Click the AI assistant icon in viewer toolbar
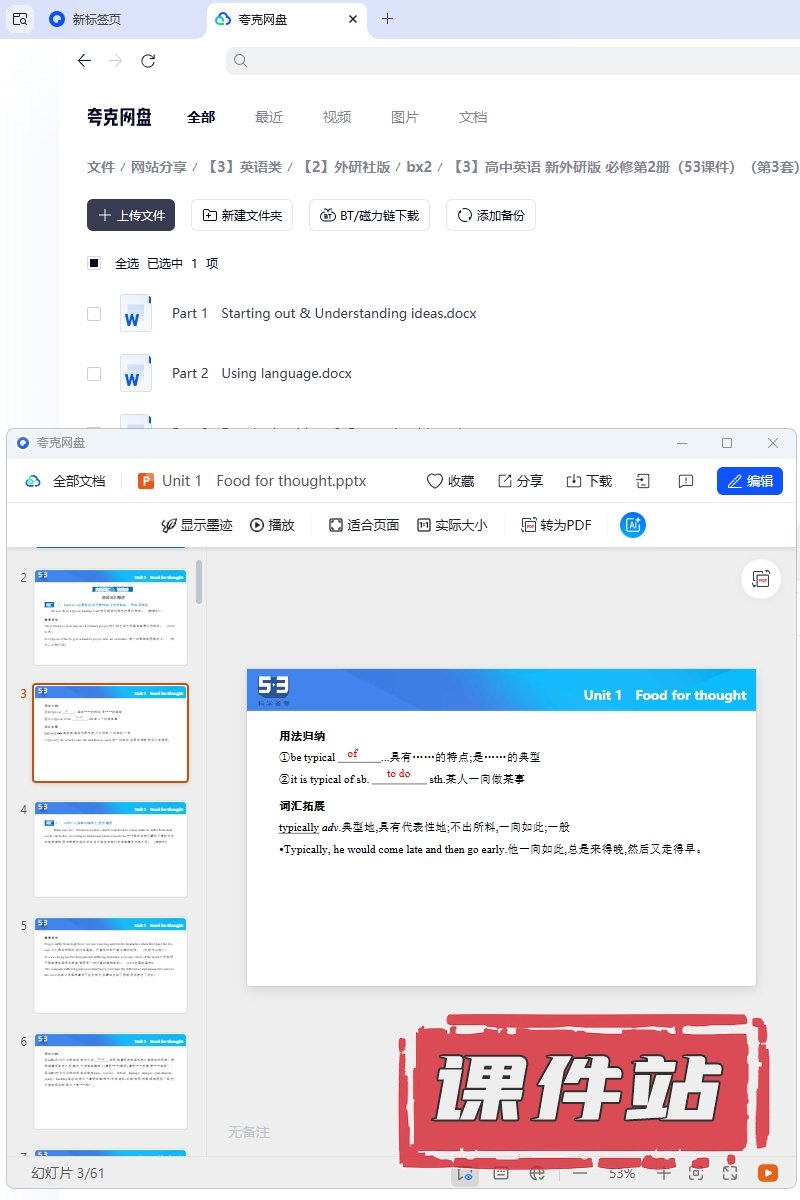The width and height of the screenshot is (800, 1200). click(632, 525)
